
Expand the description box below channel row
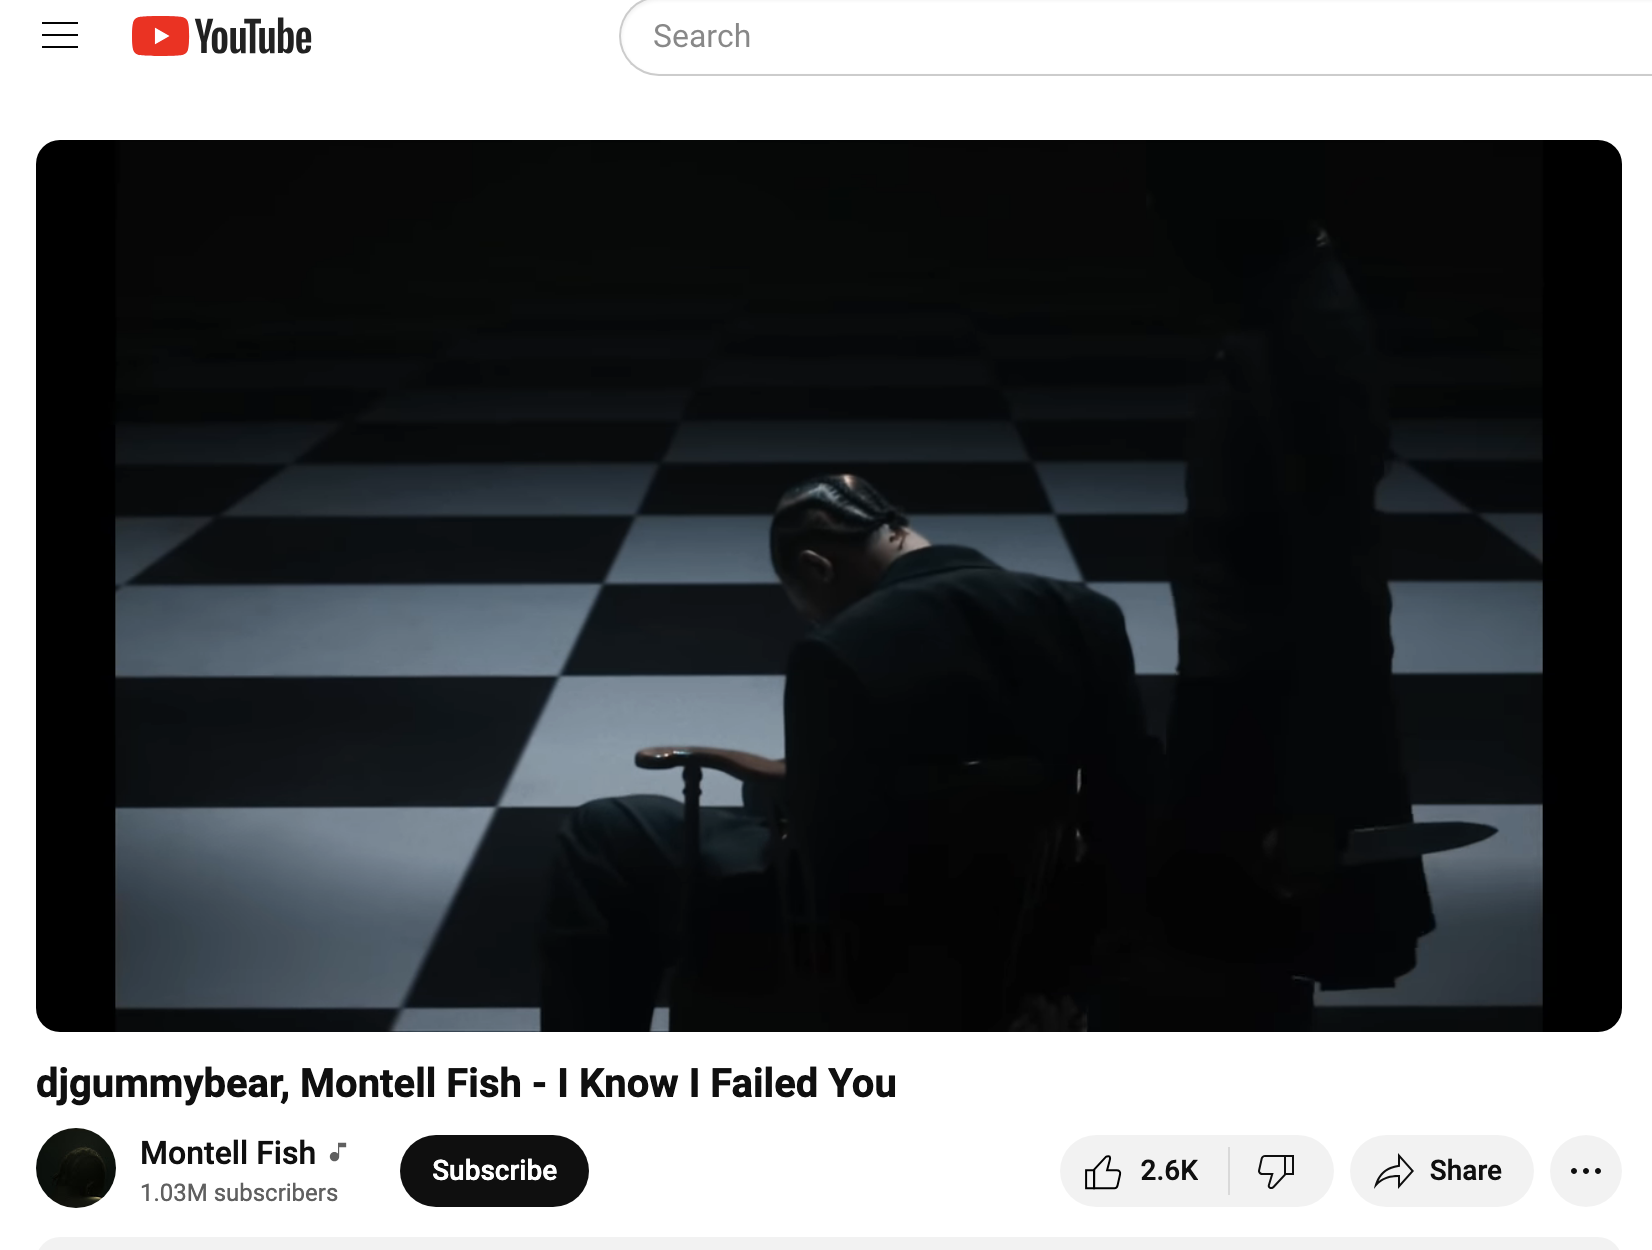point(829,1244)
